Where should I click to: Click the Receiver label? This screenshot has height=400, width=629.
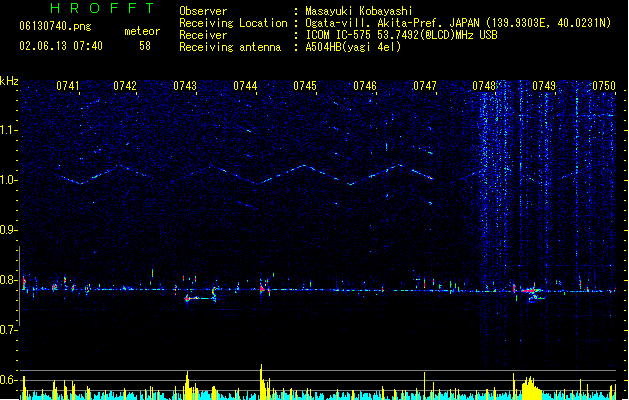[x=203, y=35]
